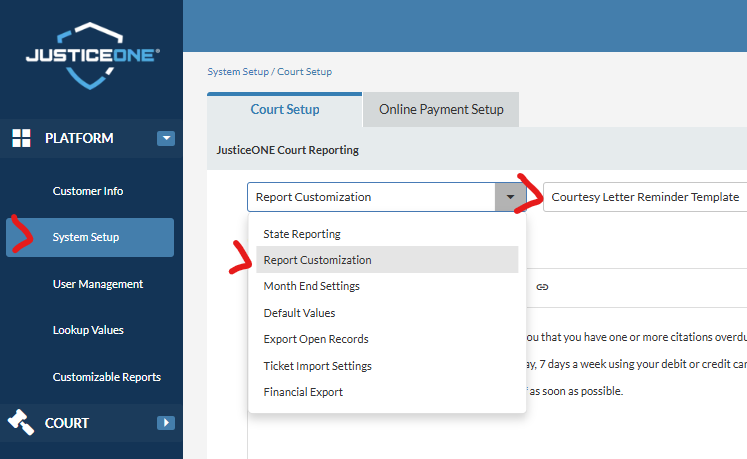Screen dimensions: 747x459
Task: Open the Courtesy Letter Reminder Template dropdown
Action: pyautogui.click(x=645, y=197)
